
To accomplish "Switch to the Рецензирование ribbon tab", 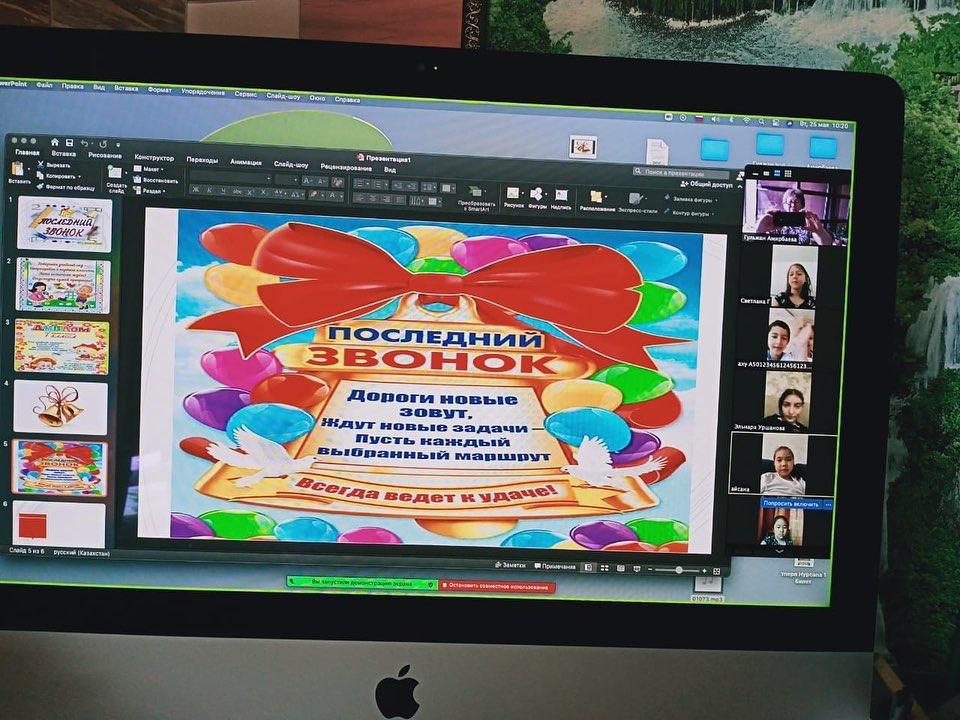I will pyautogui.click(x=346, y=167).
